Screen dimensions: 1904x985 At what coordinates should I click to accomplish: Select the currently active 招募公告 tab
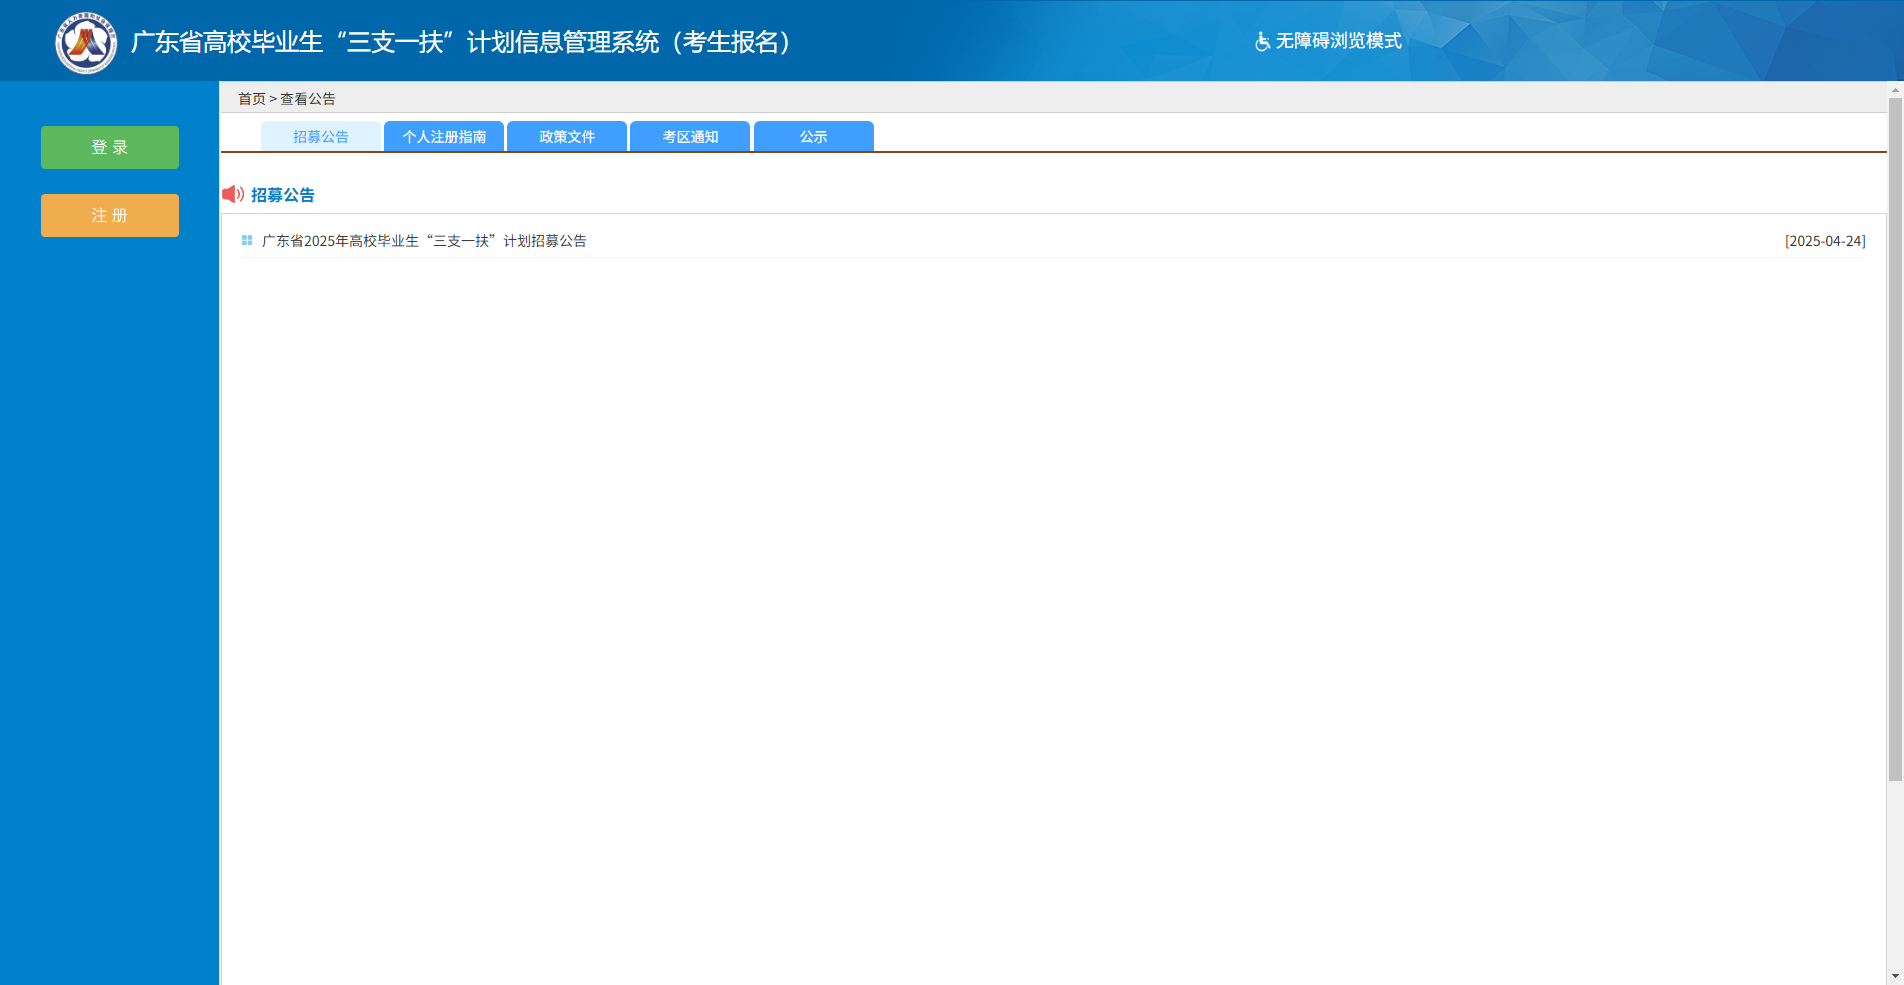320,136
